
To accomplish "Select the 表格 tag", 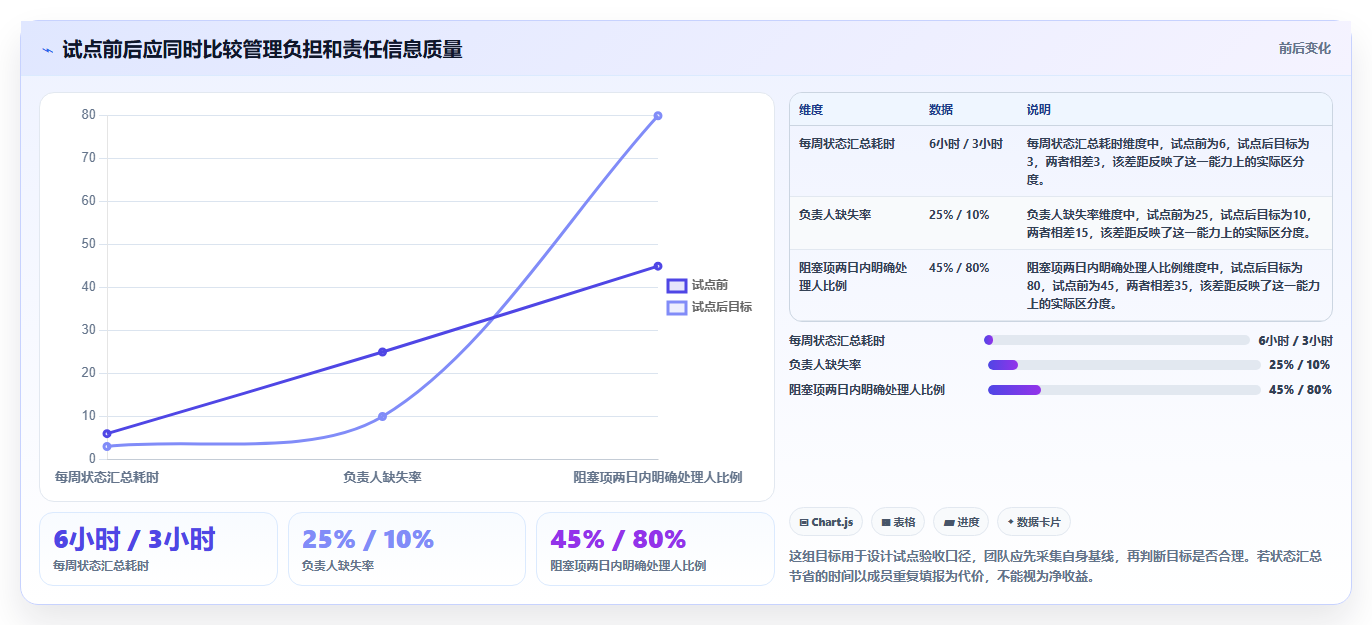I will pos(898,522).
